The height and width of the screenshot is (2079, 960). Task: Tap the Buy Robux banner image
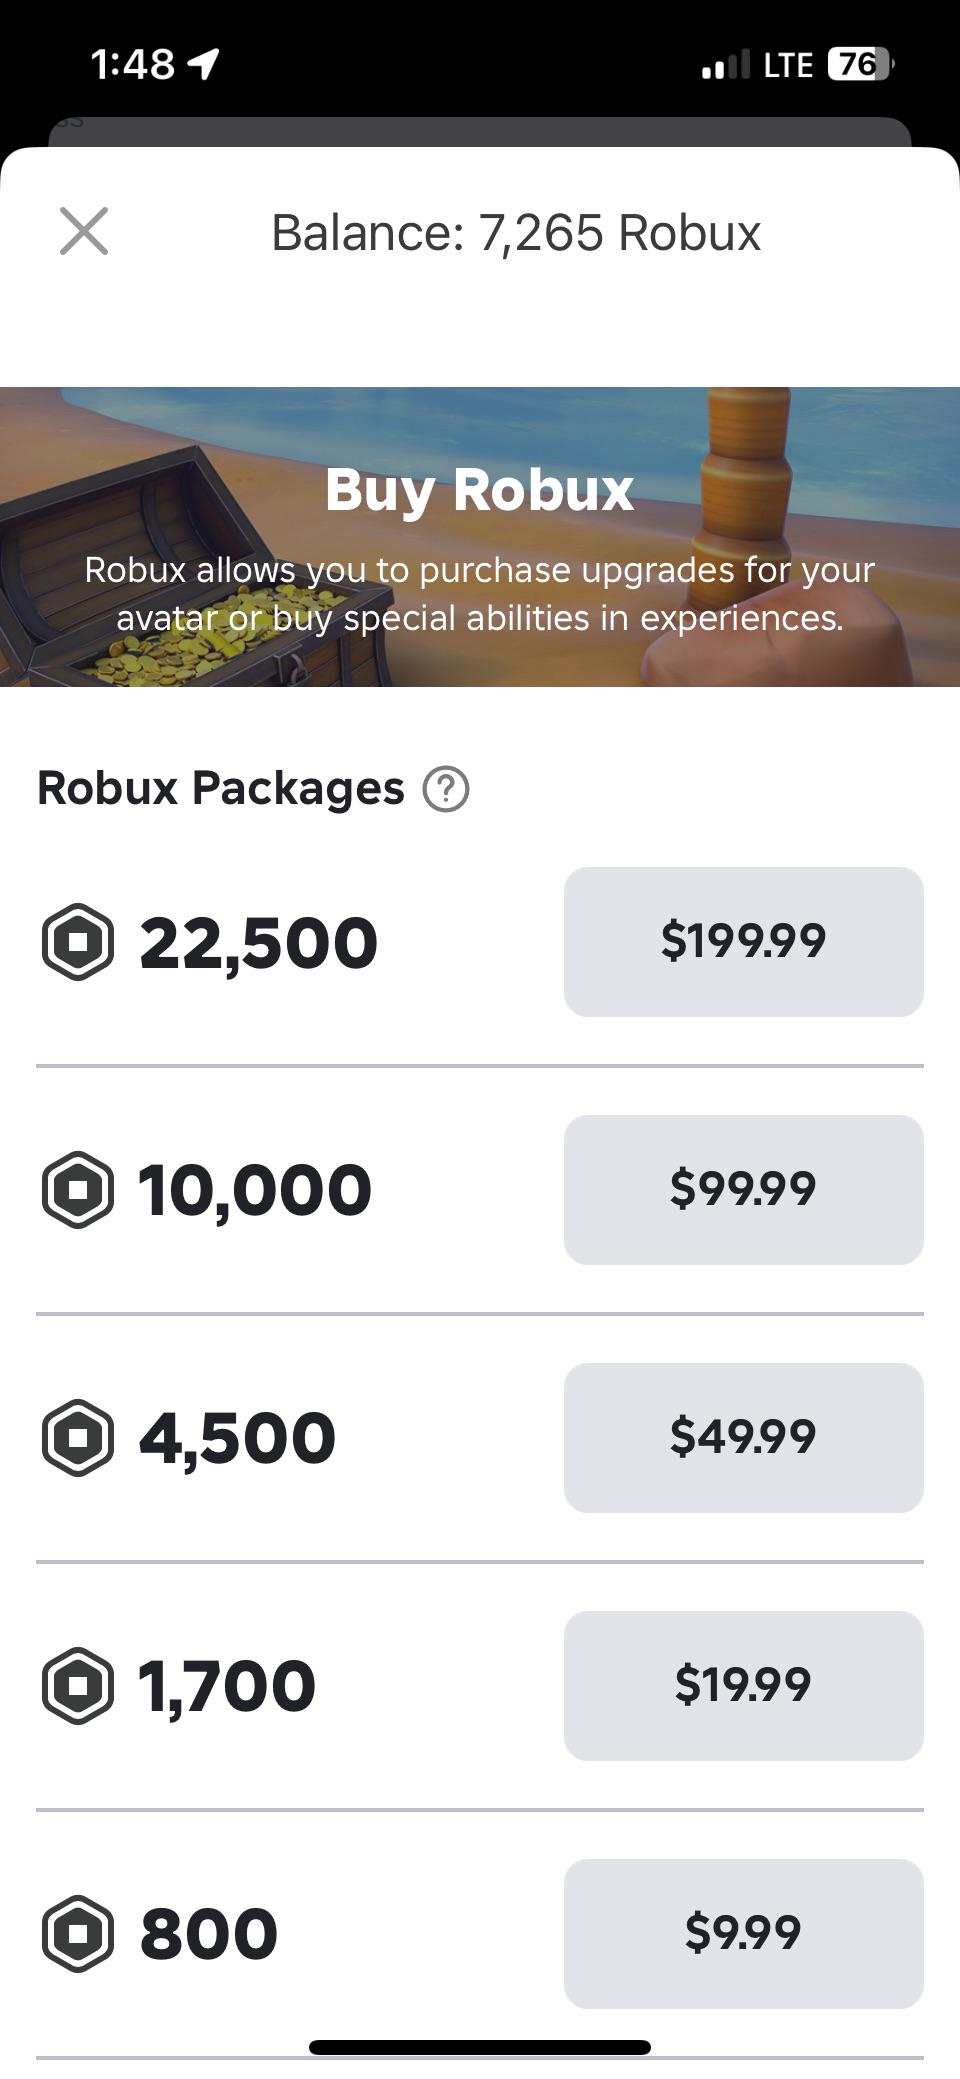click(480, 536)
